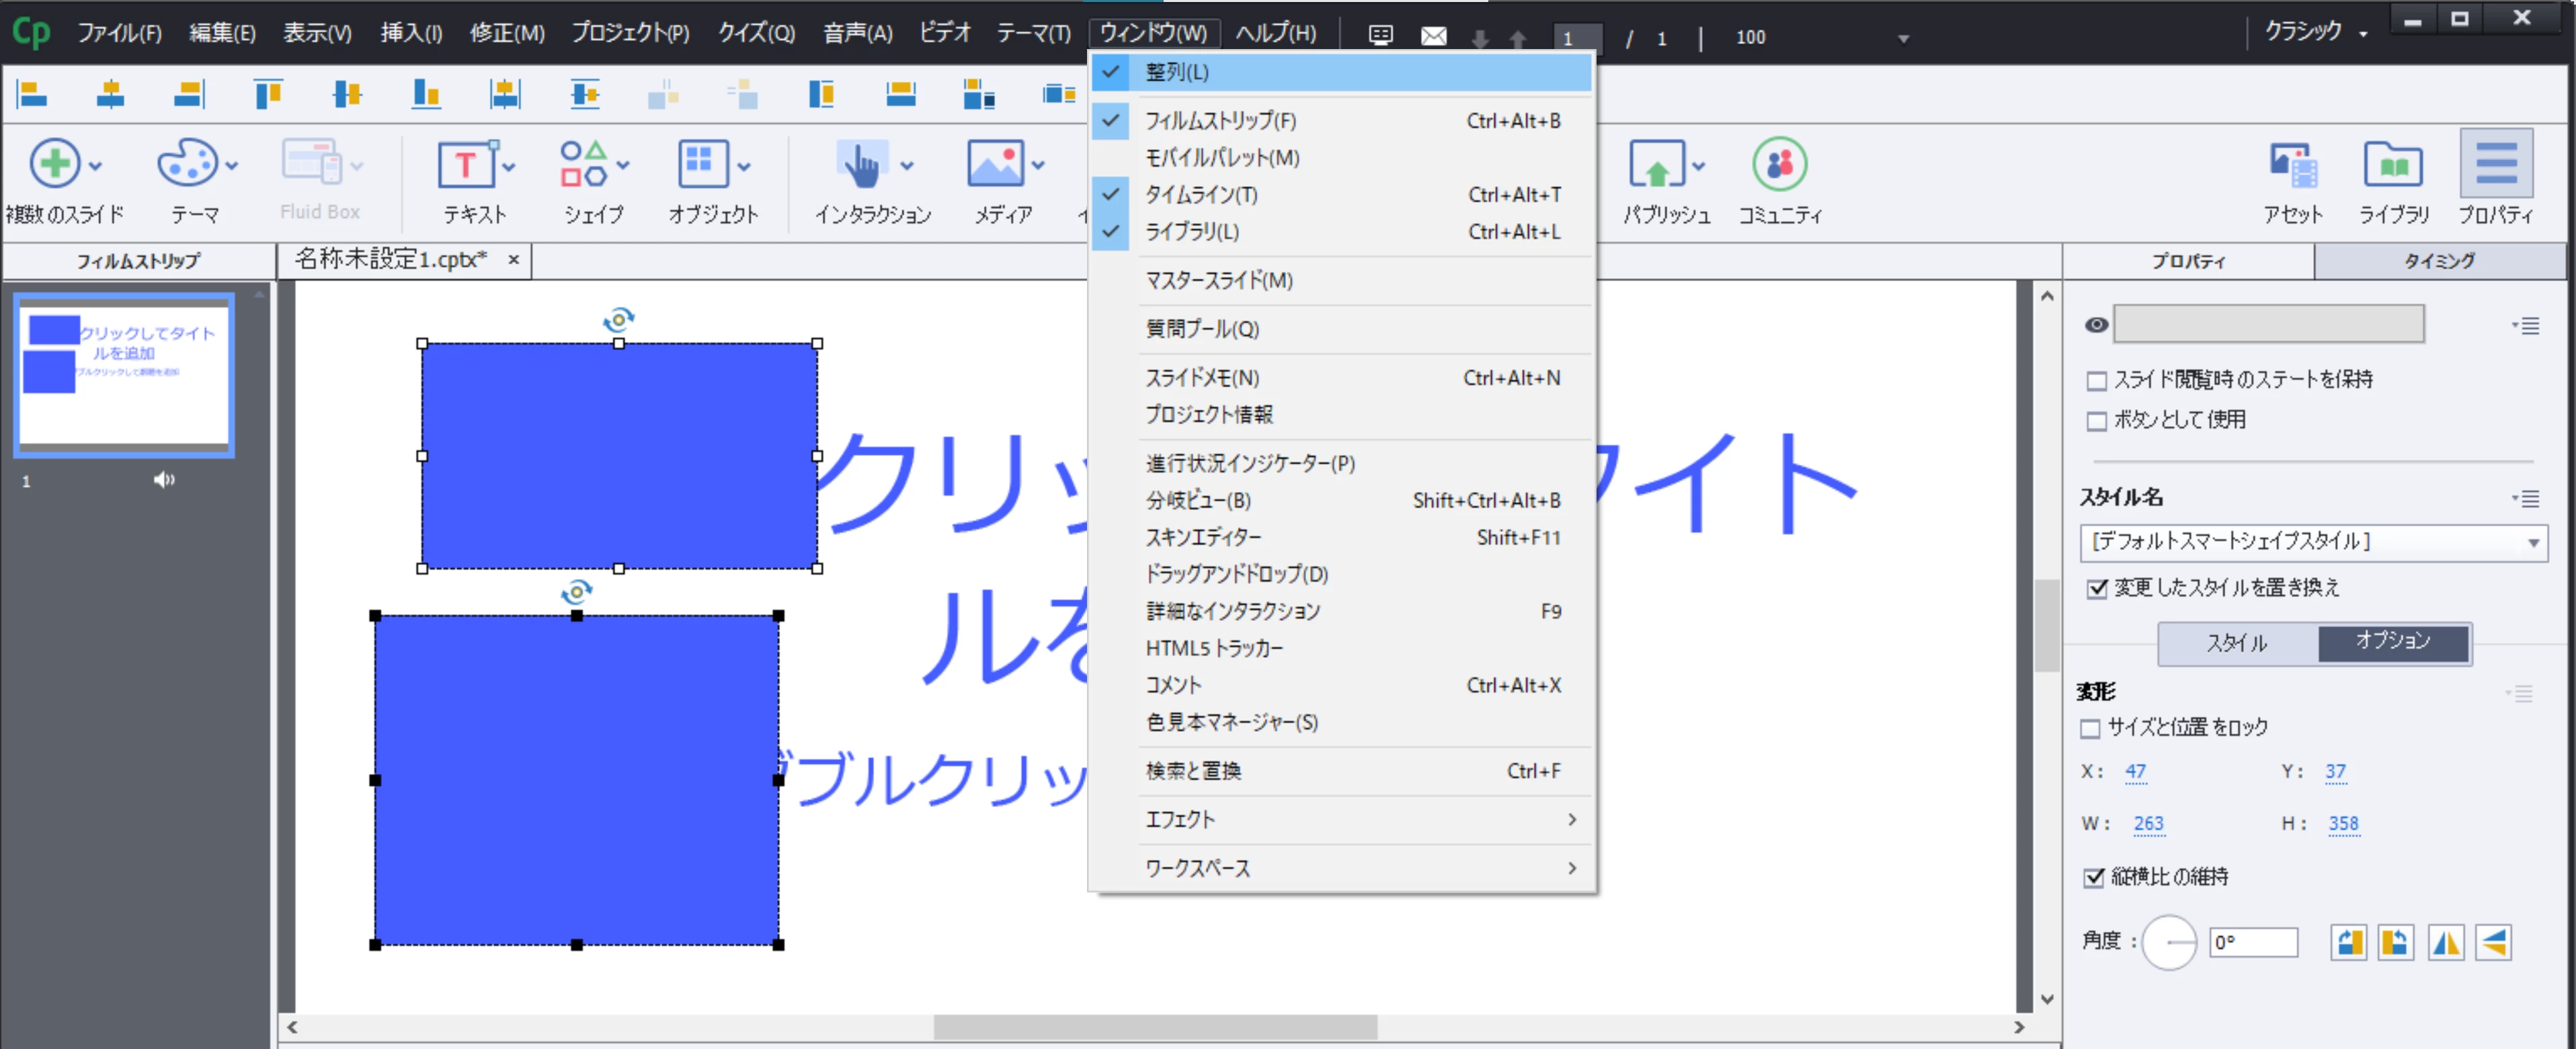The width and height of the screenshot is (2576, 1049).
Task: Click the Publish icon in toolbar
Action: coord(1657,165)
